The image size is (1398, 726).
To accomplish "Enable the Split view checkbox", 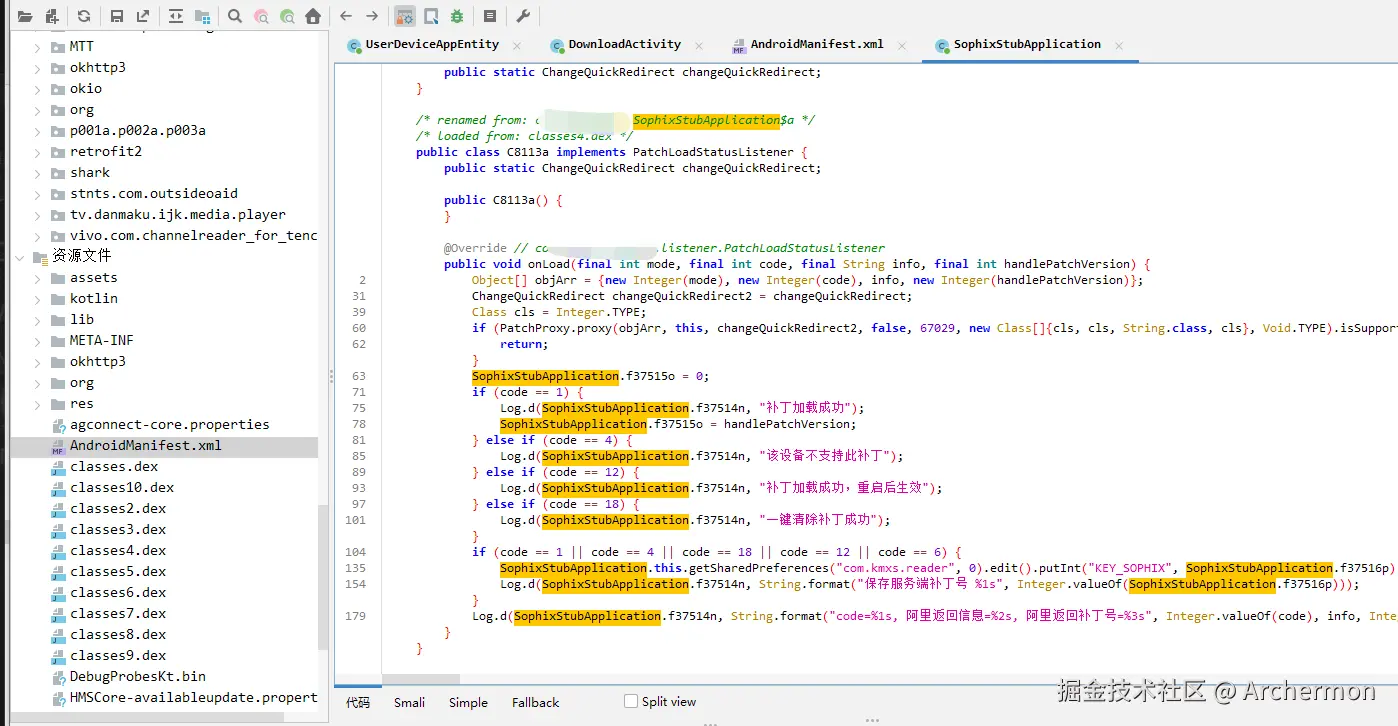I will click(631, 702).
